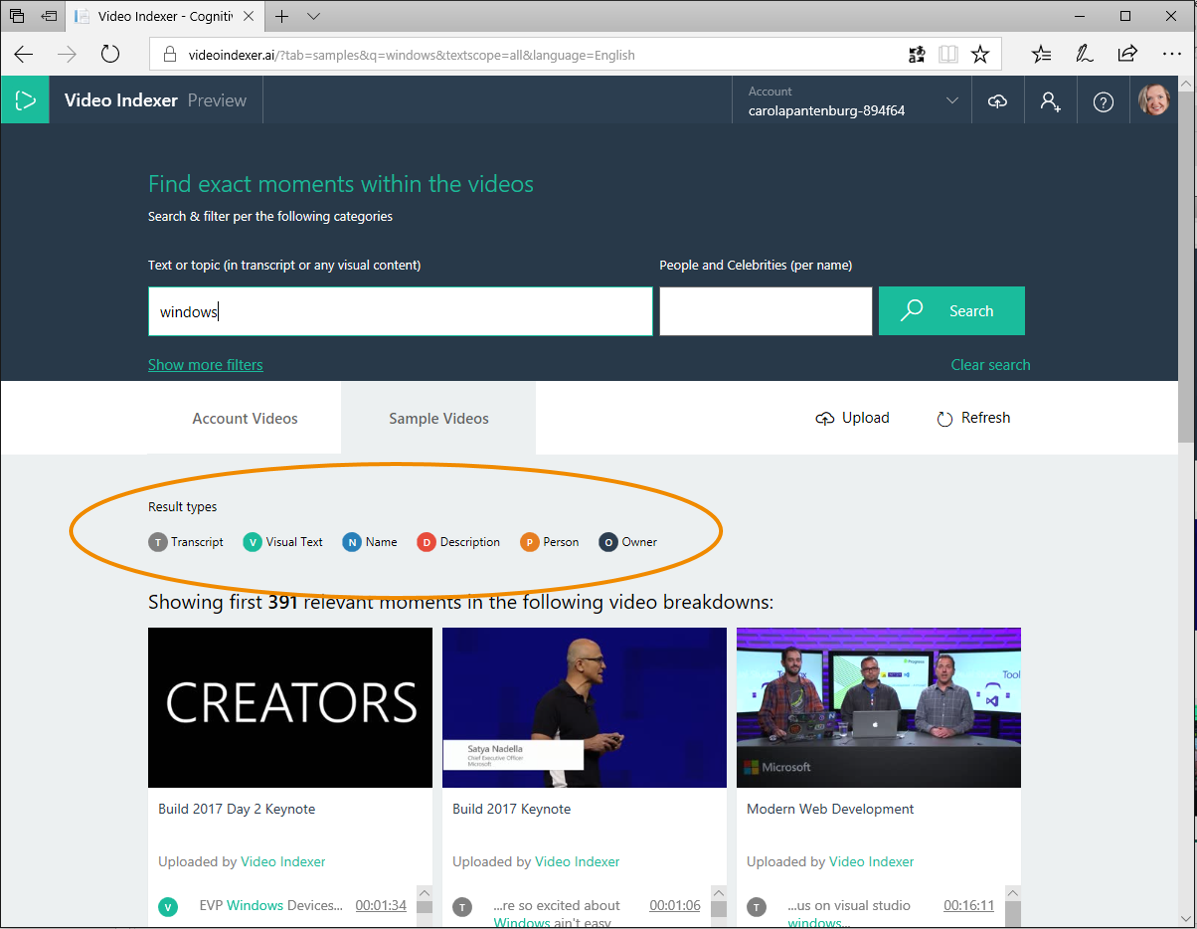
Task: Click the share icon in browser toolbar
Action: tap(1127, 53)
